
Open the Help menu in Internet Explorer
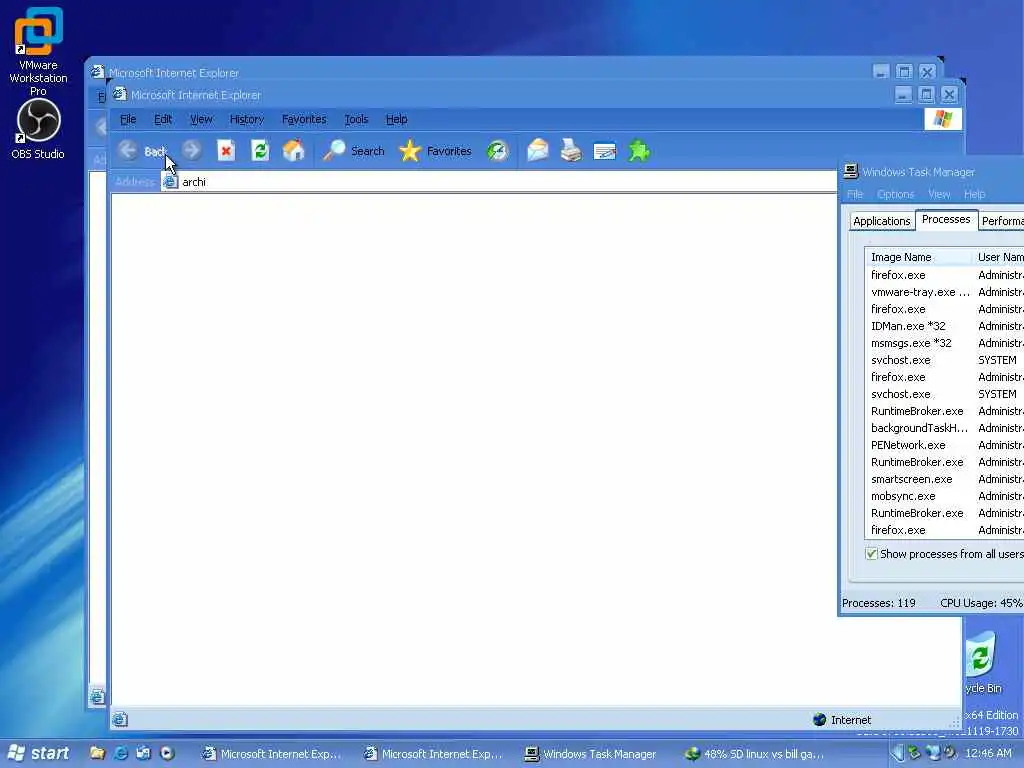pos(396,119)
